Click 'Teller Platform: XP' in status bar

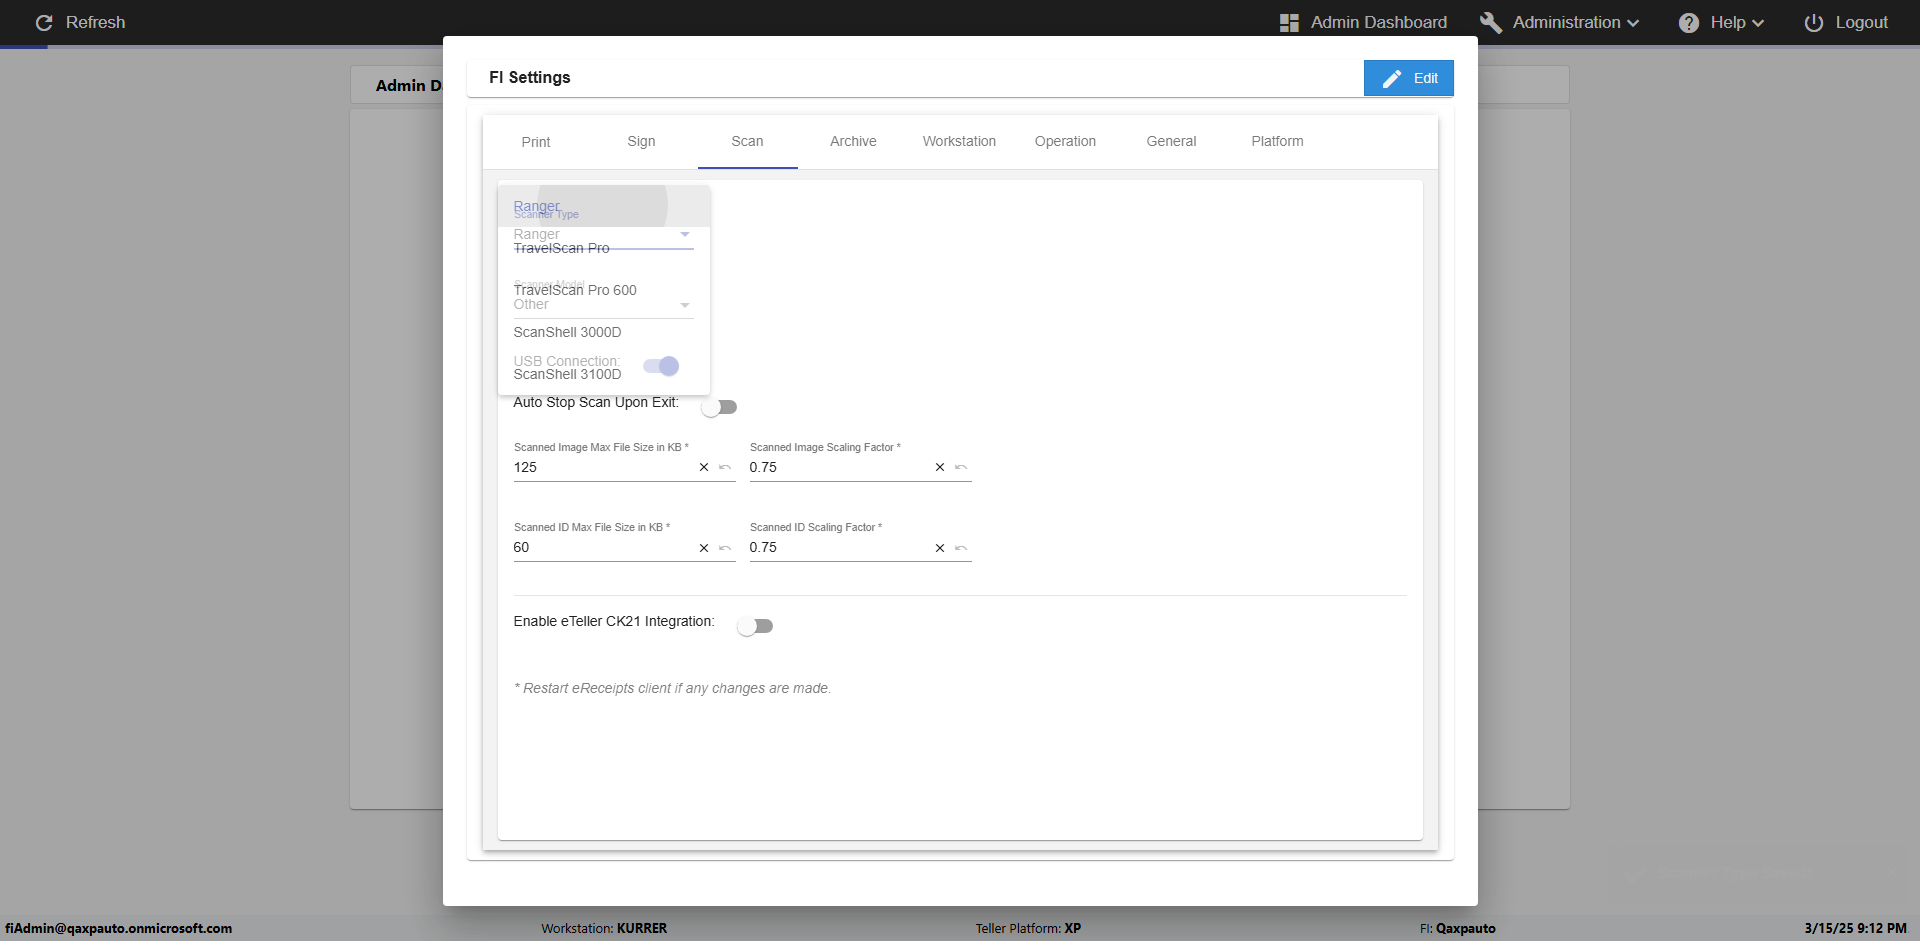pos(1028,928)
